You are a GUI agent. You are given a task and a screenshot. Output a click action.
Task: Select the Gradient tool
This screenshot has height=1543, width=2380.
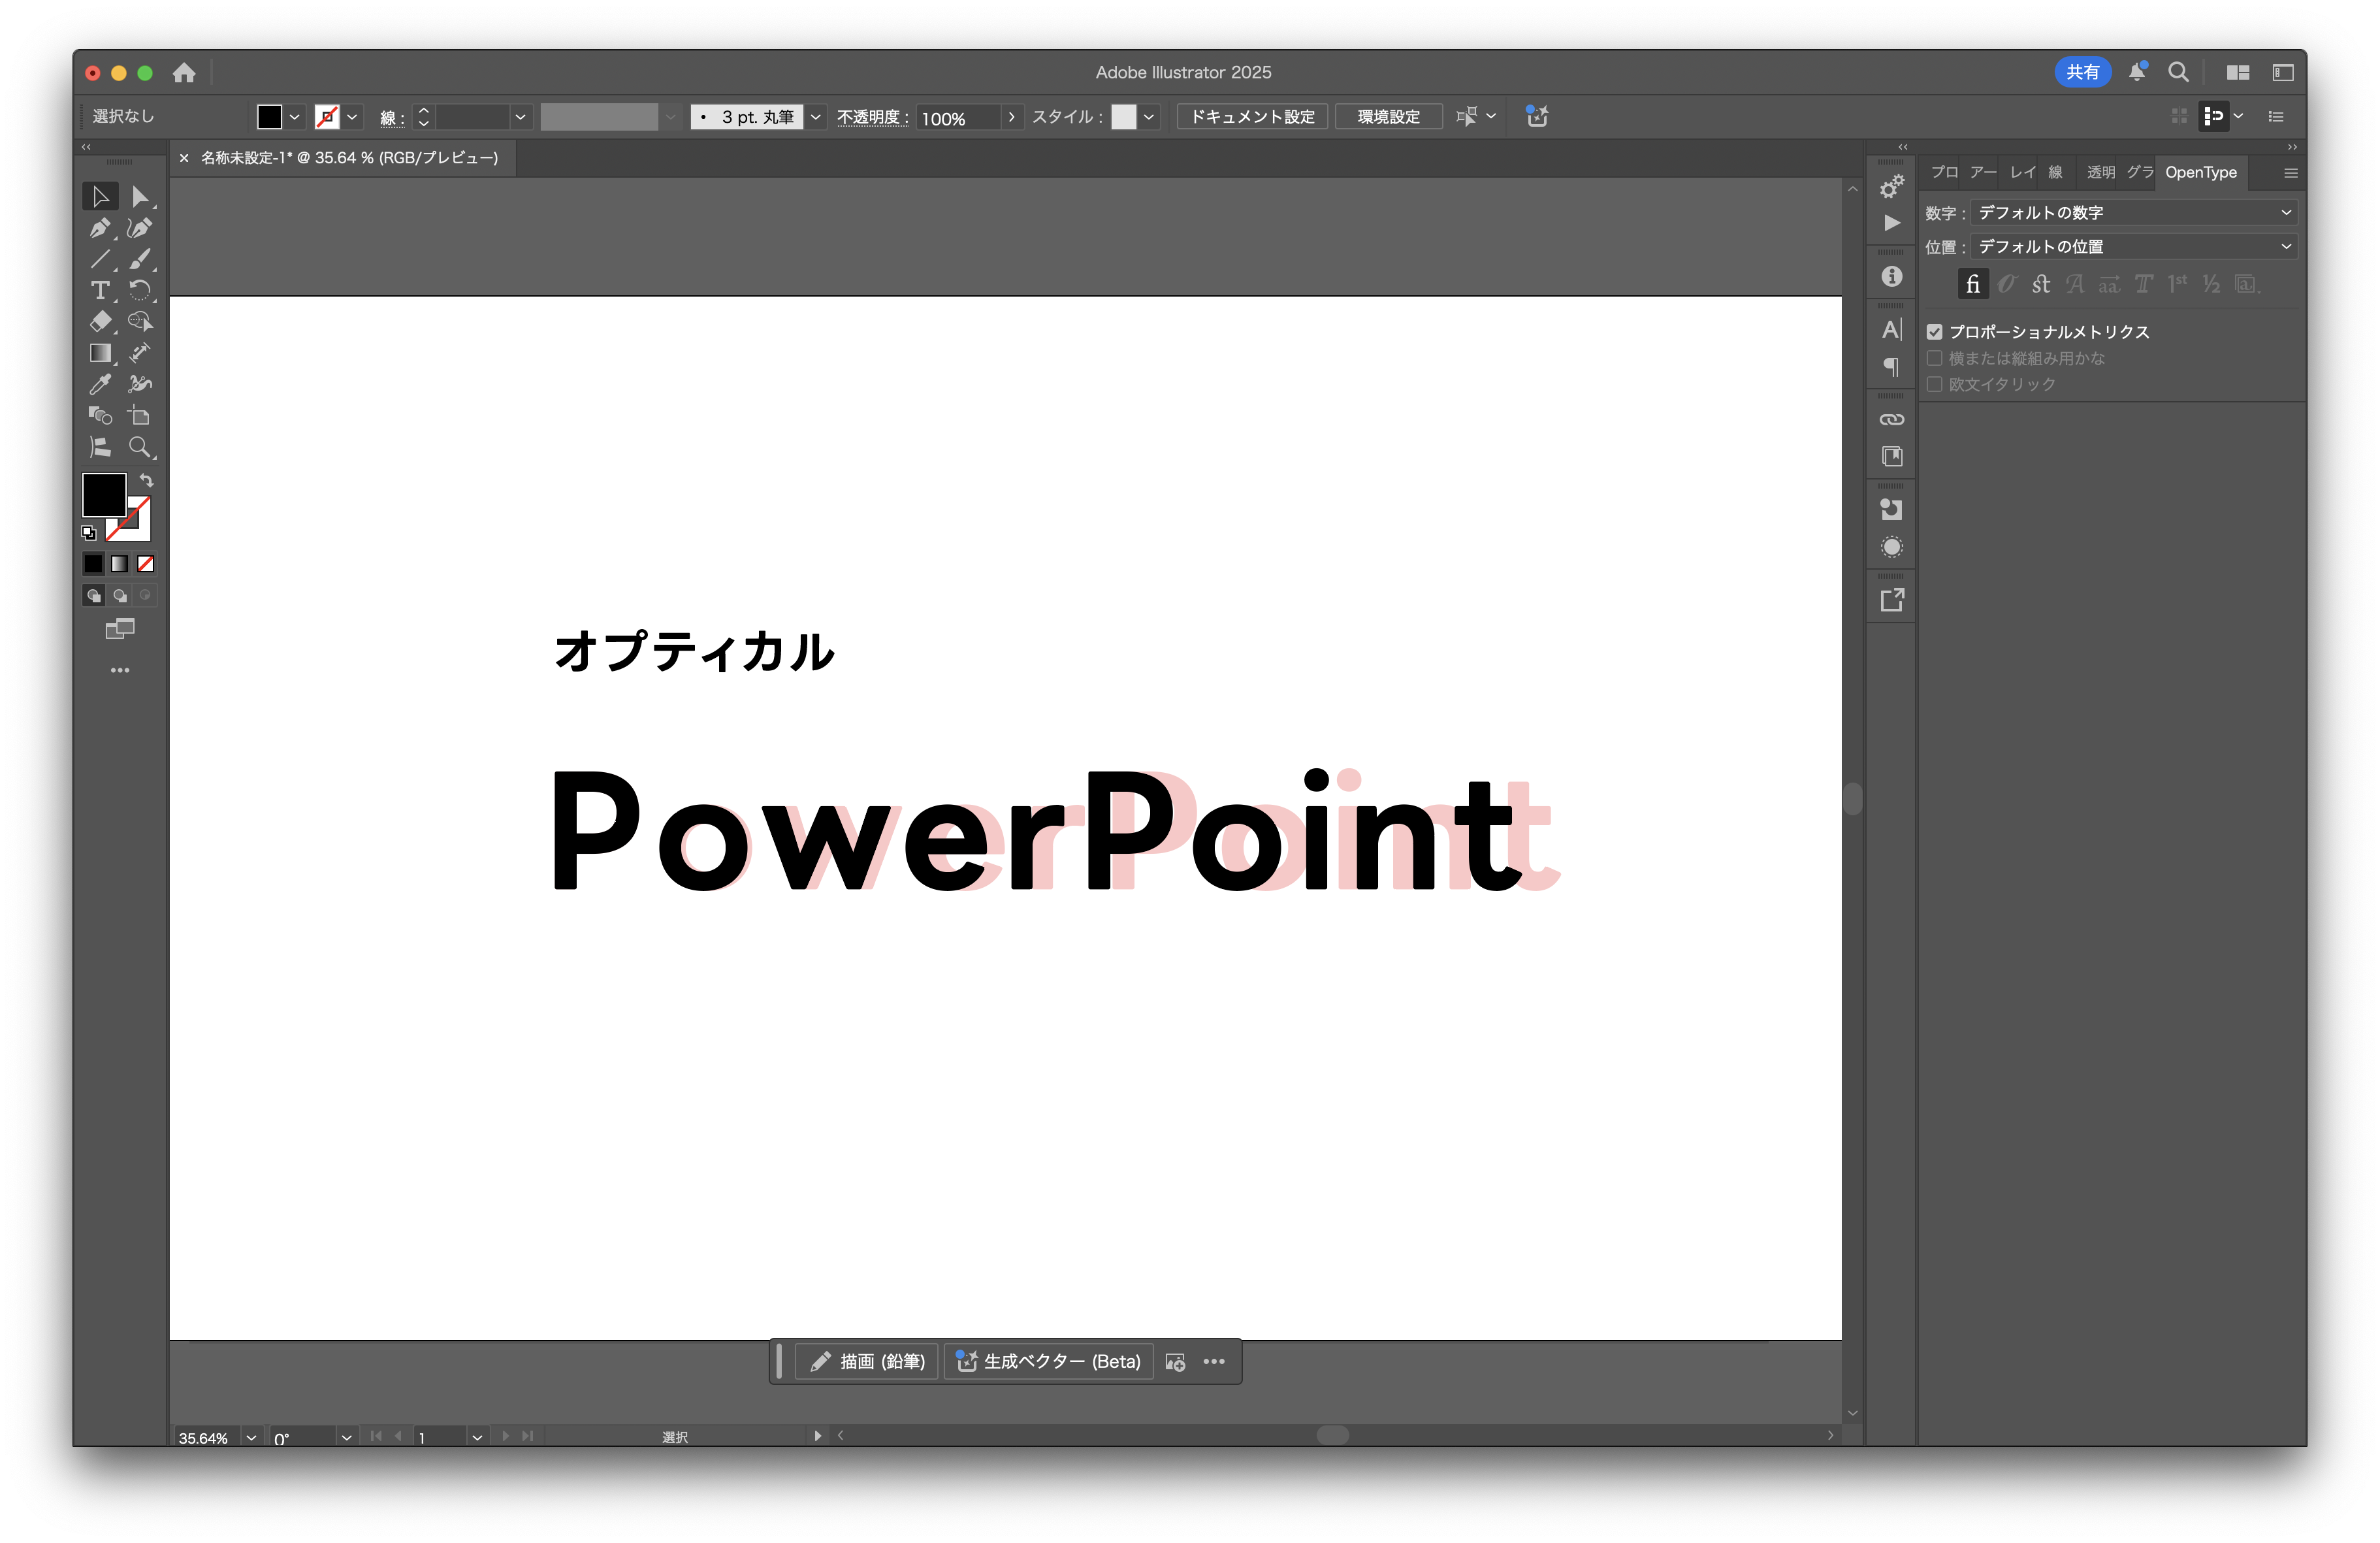click(x=101, y=353)
